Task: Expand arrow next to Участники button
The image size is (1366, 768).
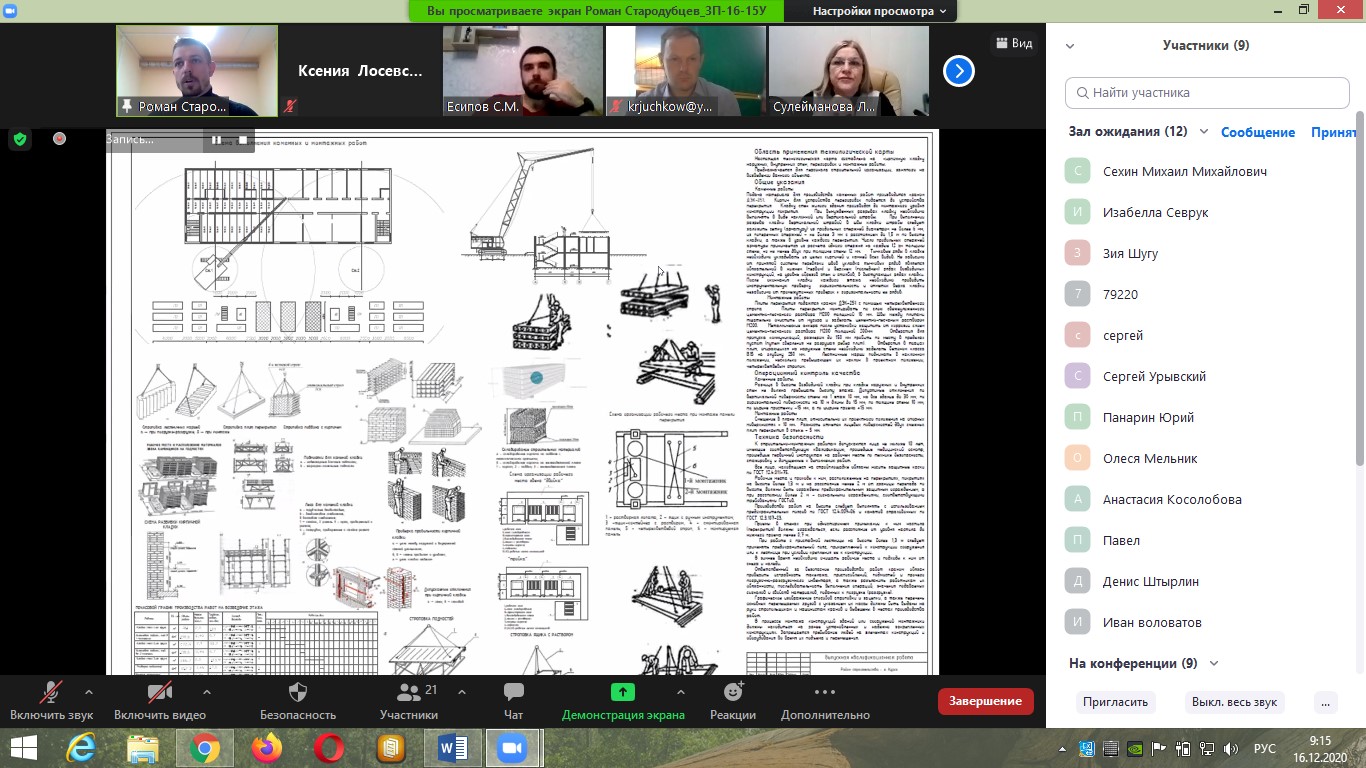Action: coord(464,691)
